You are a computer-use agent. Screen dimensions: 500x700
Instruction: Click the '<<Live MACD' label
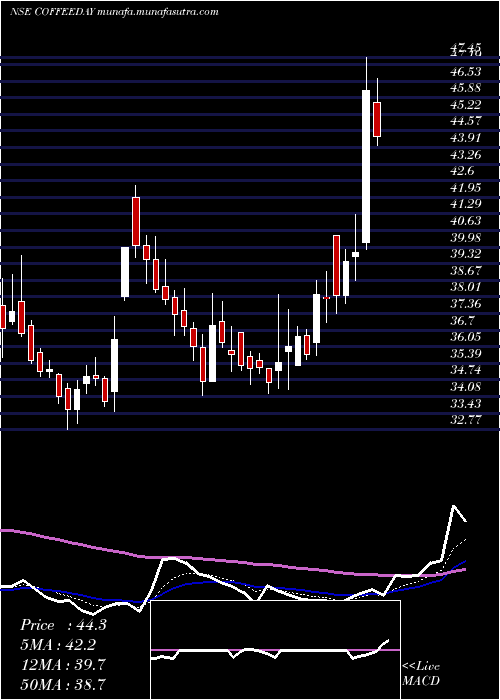click(x=421, y=674)
